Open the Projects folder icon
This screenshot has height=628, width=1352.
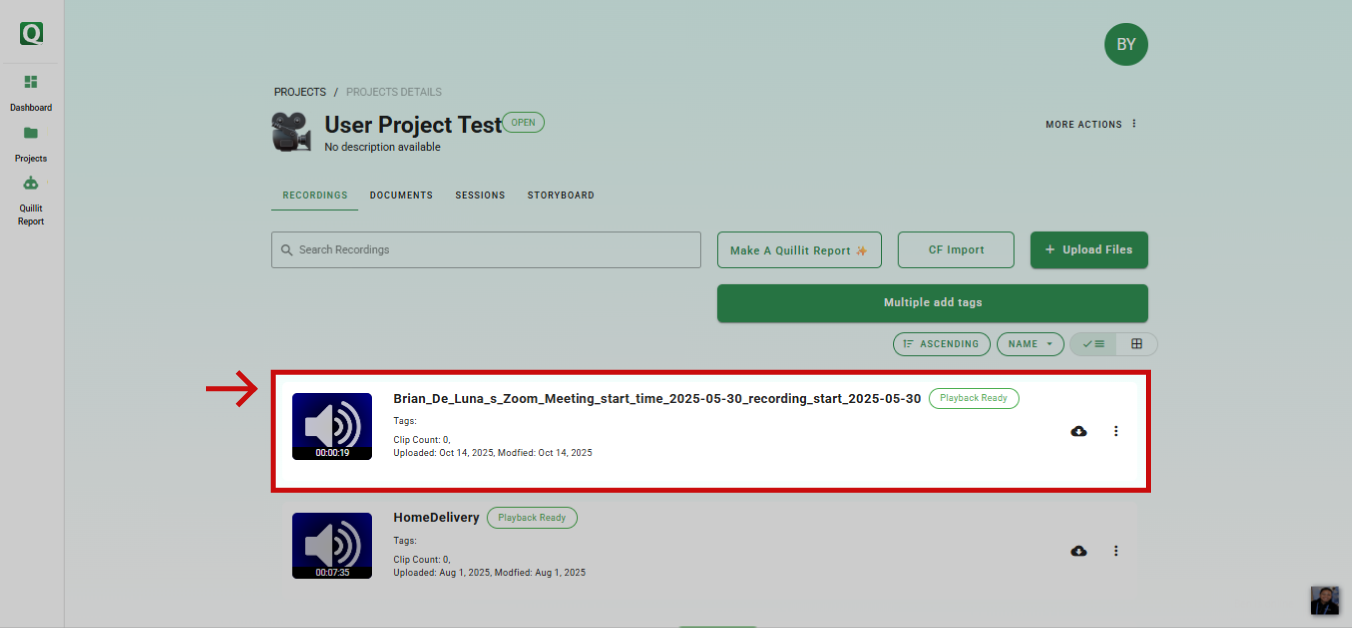pos(31,133)
